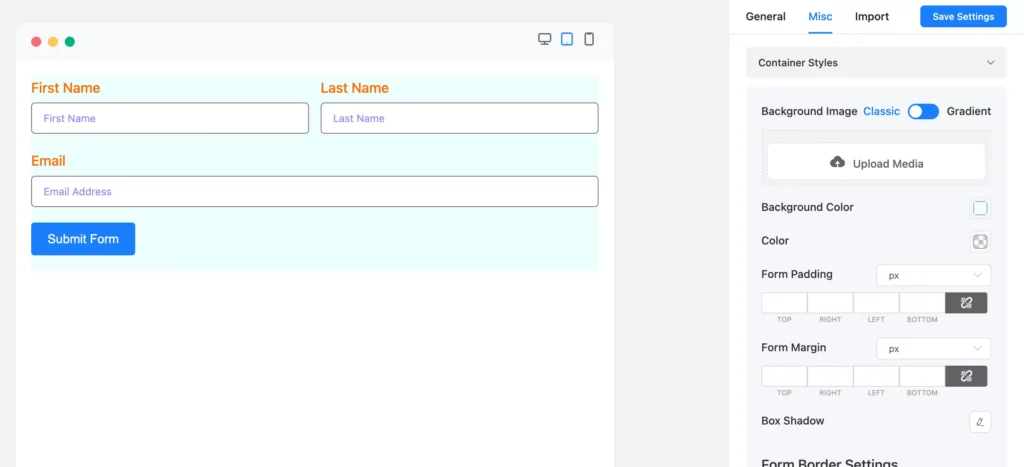Click the Classic label text
1024x467 pixels.
point(881,112)
